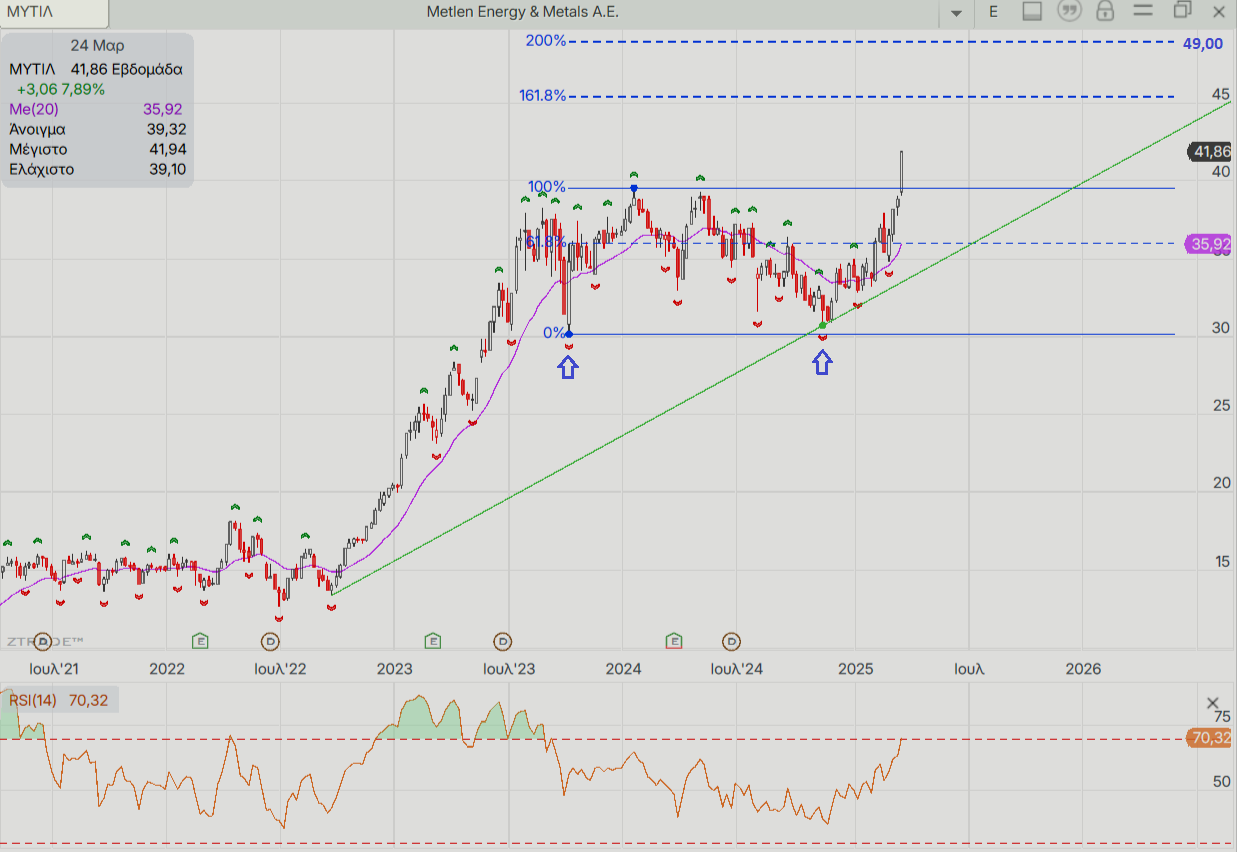Expand the symbol dropdown arrow
Screen dimensions: 1237x852
point(956,12)
